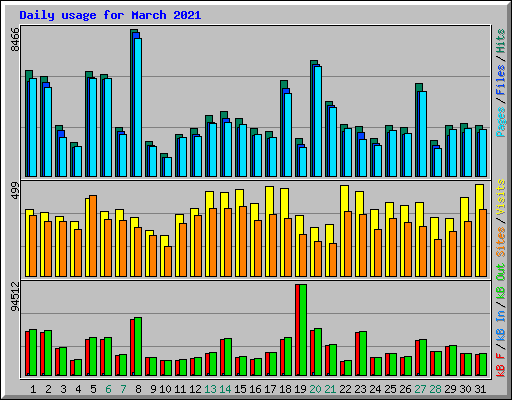Click the red kB F bar for day 19
This screenshot has width=512, height=400.
pos(297,330)
